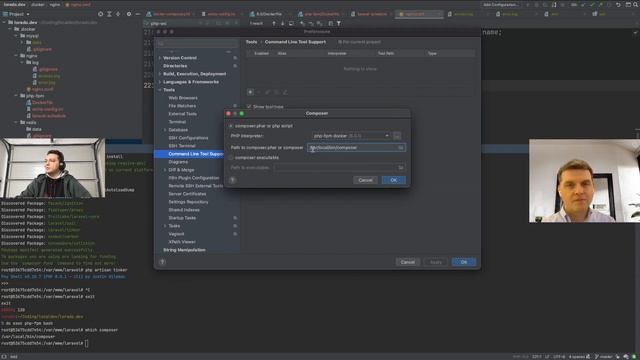Browse for the composer.phar path folder icon
This screenshot has height=360, width=640.
[401, 147]
